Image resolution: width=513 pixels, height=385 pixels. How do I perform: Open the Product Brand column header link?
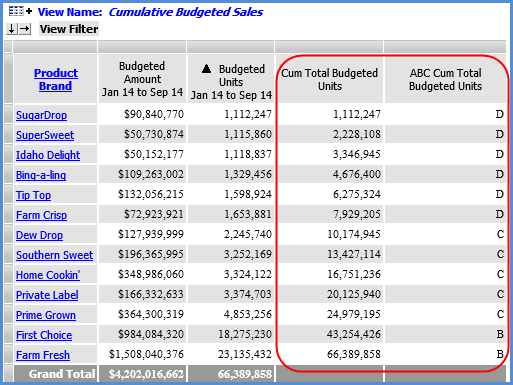(x=56, y=79)
